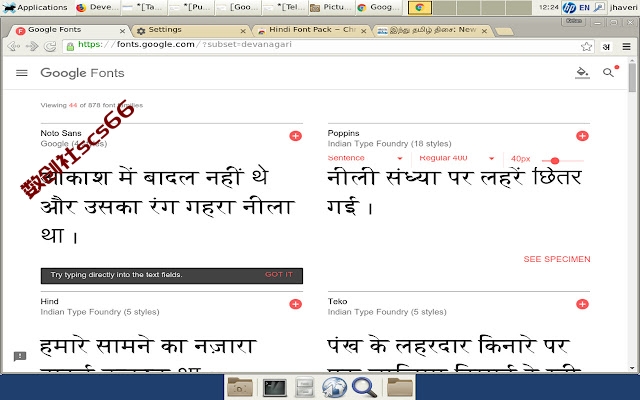Open the Firefox 'Deve...' taskbar window
The height and width of the screenshot is (400, 640).
[x=98, y=7]
